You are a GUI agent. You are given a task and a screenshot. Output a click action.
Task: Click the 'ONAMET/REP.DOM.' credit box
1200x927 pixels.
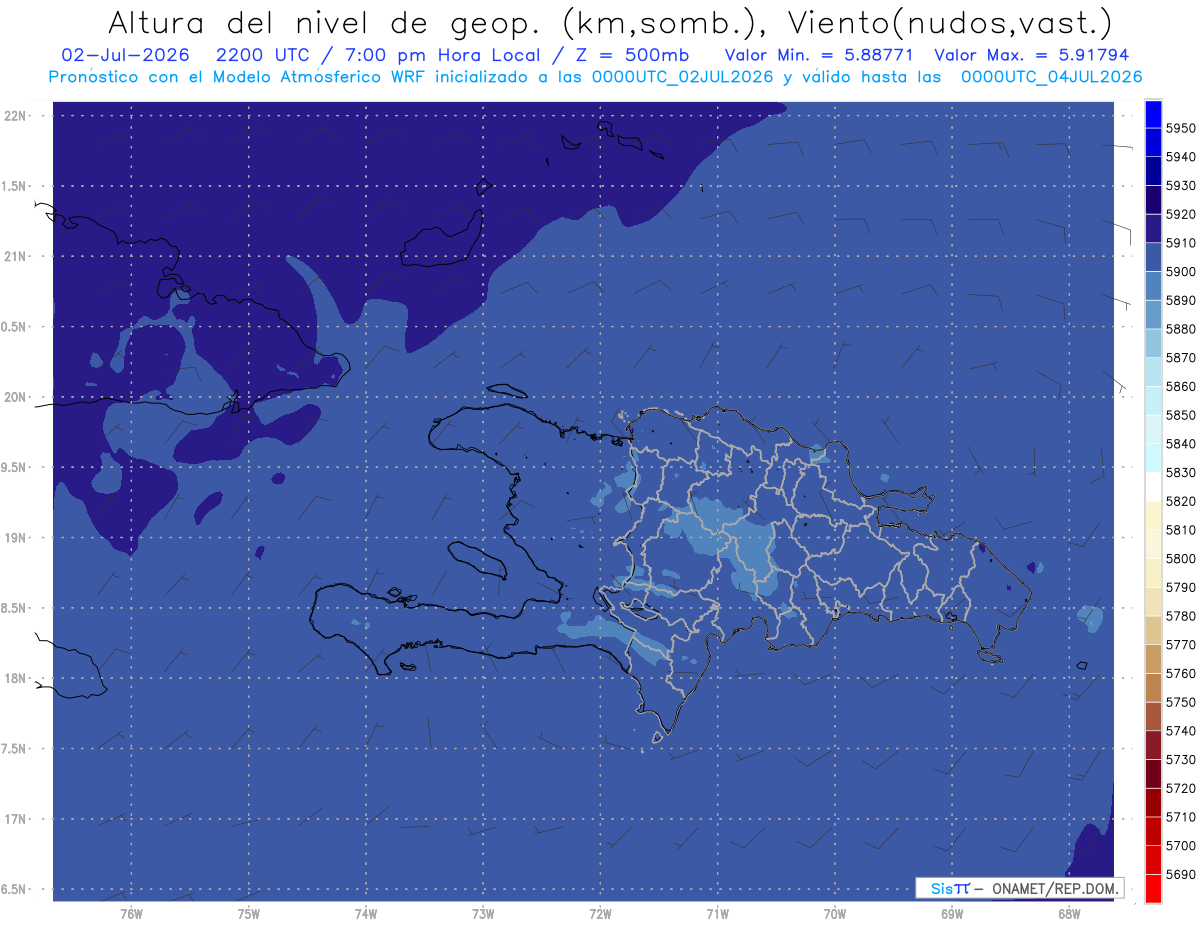(x=1020, y=888)
